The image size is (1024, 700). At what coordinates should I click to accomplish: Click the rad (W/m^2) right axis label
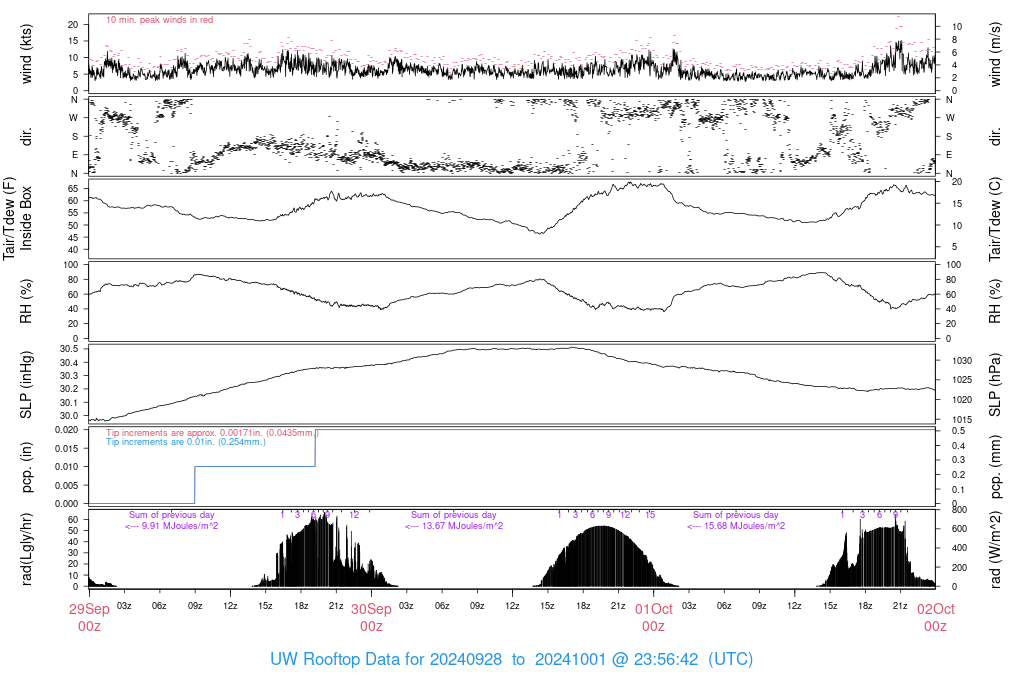click(995, 549)
